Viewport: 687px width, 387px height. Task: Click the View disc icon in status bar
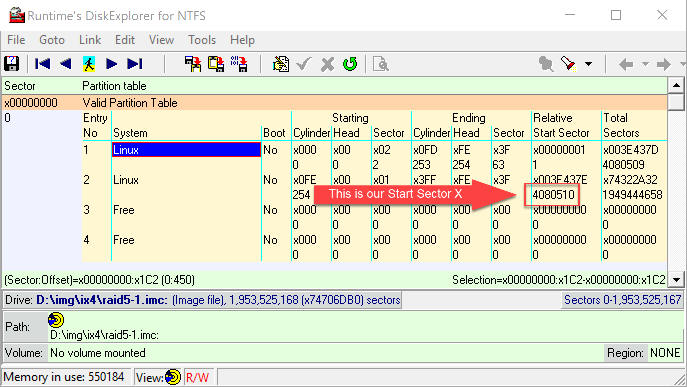tap(173, 377)
